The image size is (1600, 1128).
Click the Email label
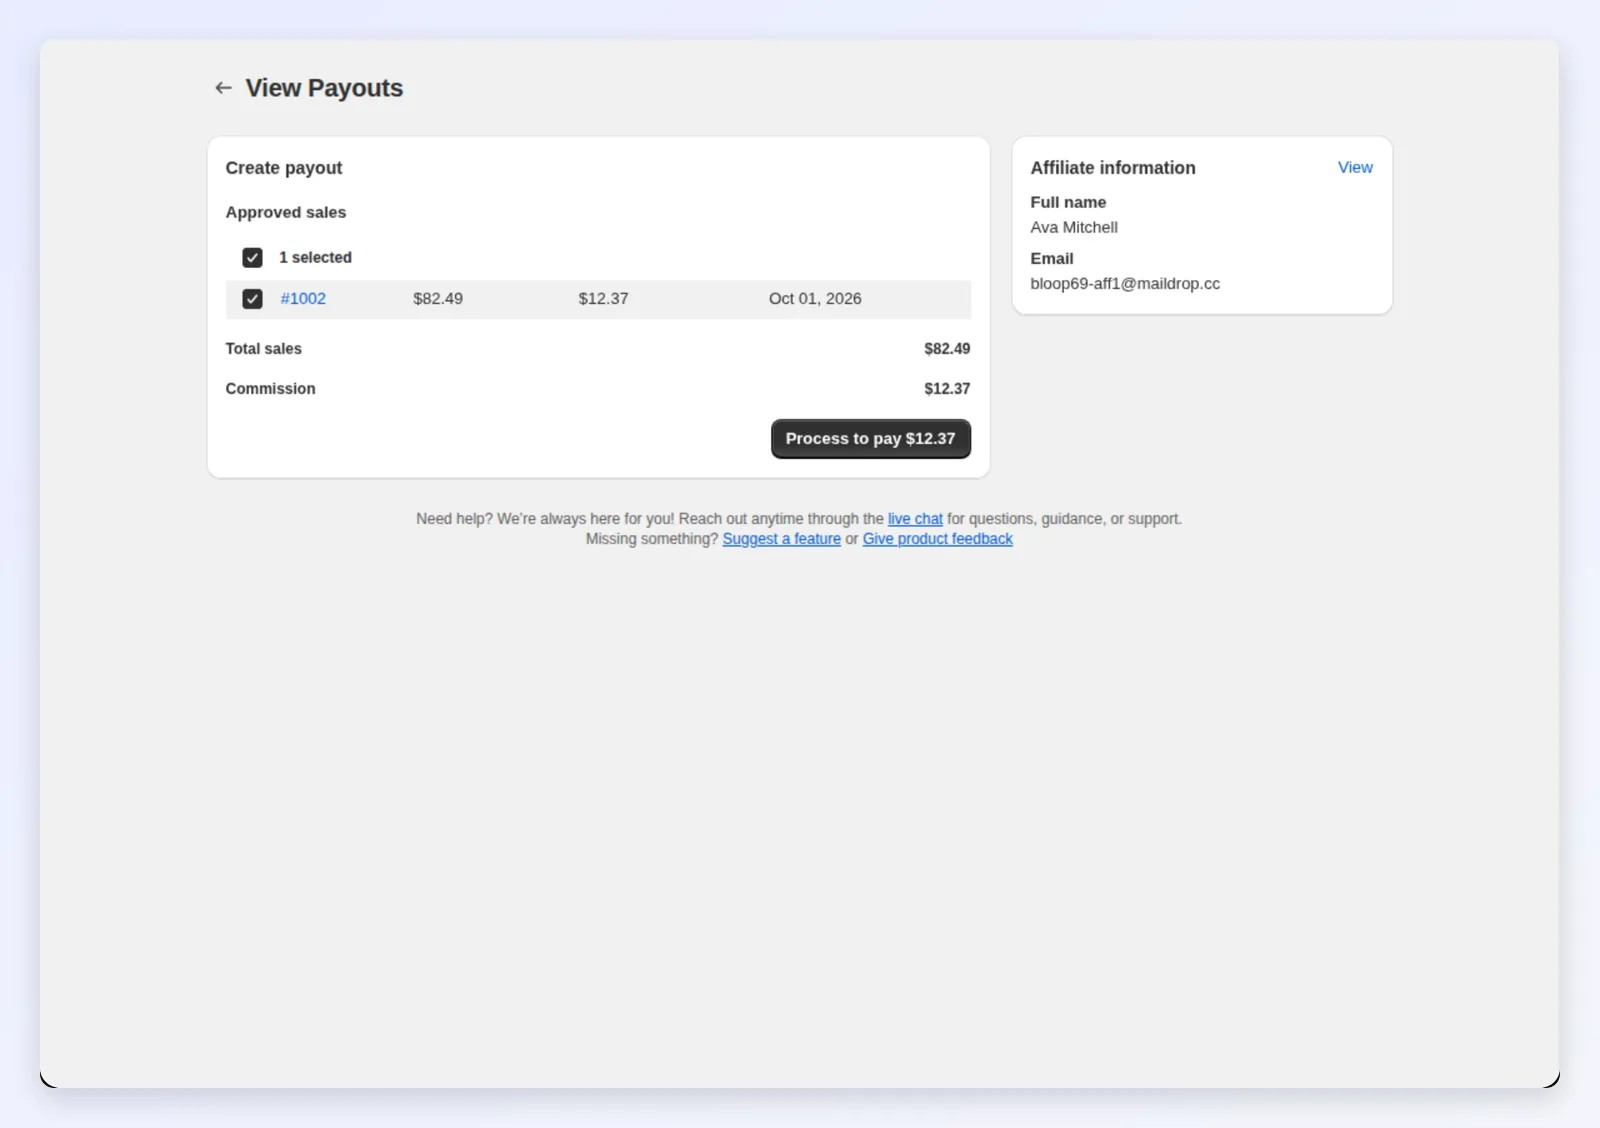[1052, 258]
